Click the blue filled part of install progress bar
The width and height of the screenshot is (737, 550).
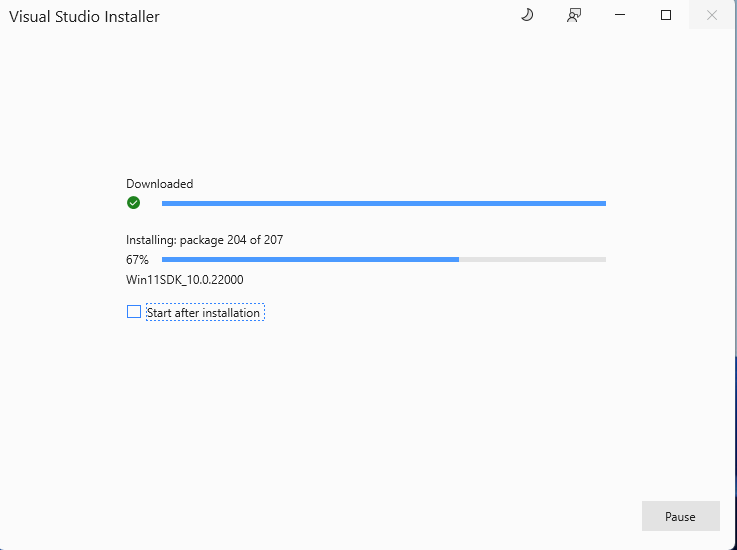click(310, 259)
